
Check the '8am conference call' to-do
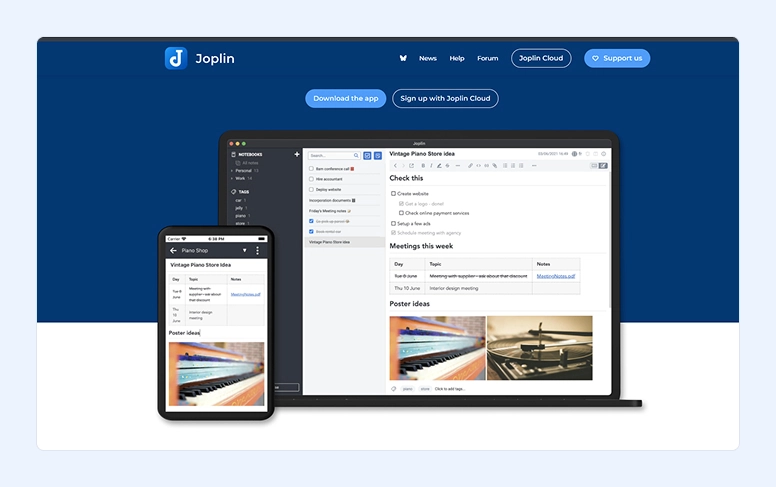coord(311,169)
